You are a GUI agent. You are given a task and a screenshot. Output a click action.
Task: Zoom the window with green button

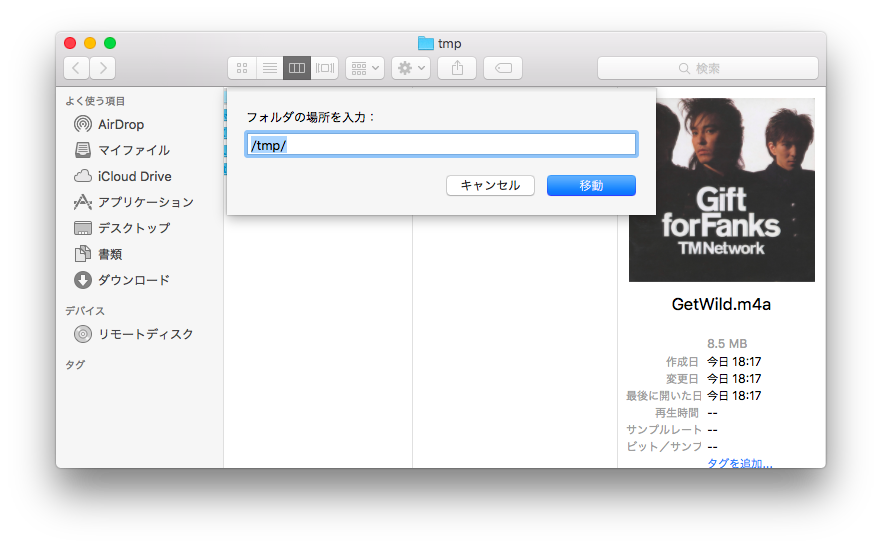click(110, 43)
